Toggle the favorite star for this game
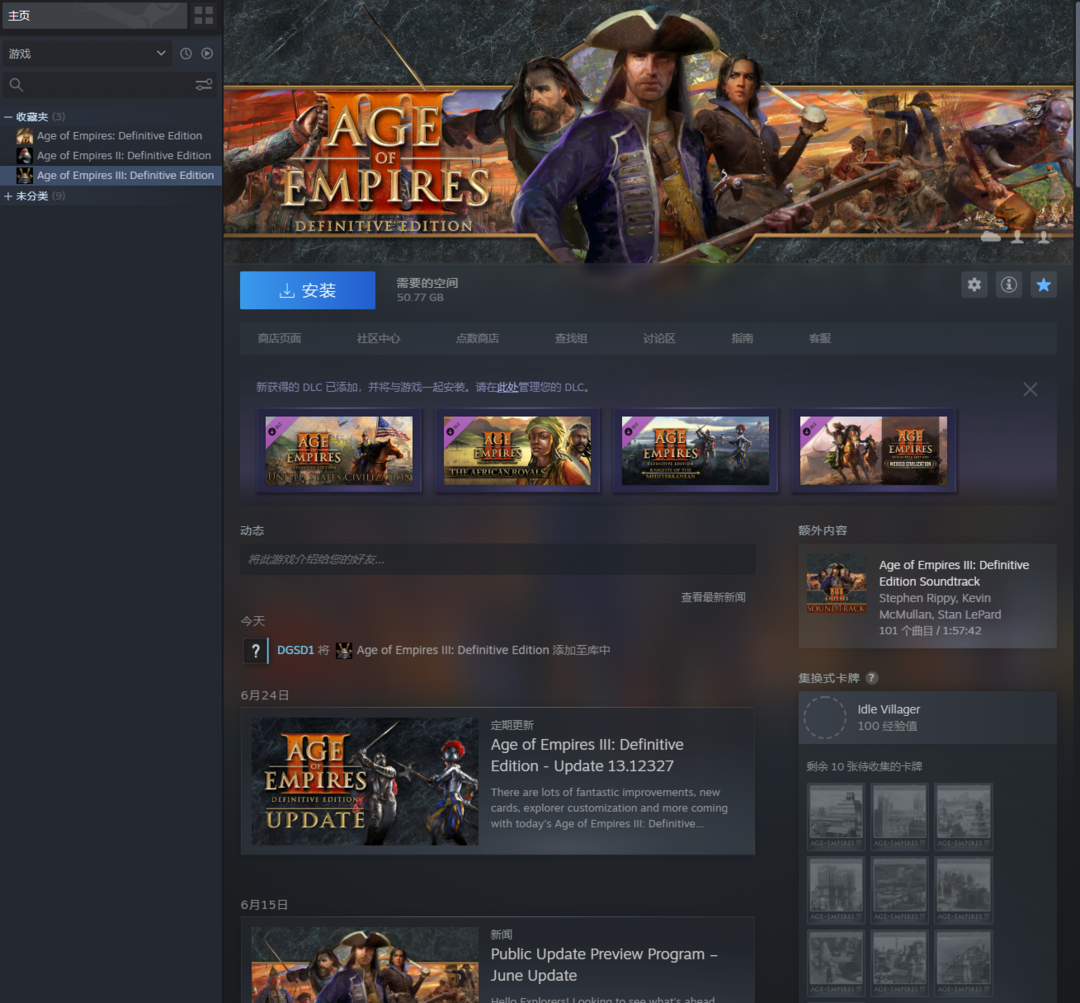Screen dimensions: 1080x1003 point(1043,285)
